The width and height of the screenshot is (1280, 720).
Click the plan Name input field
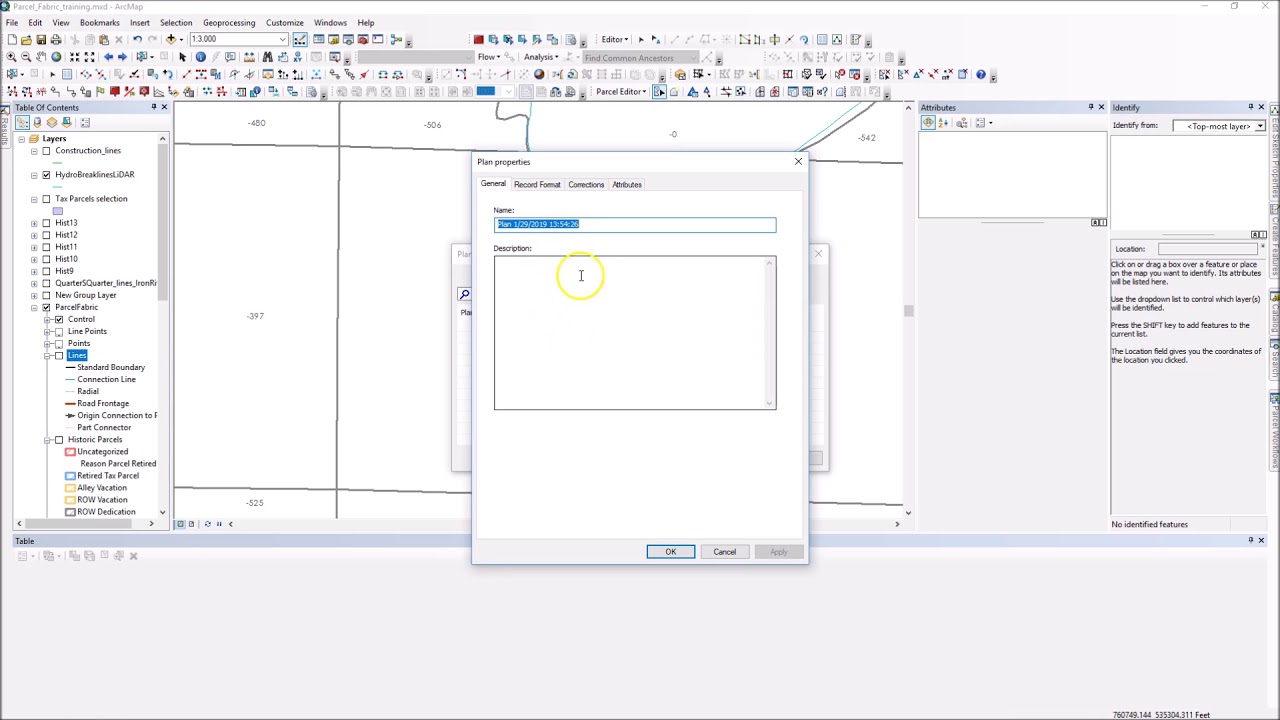(635, 224)
